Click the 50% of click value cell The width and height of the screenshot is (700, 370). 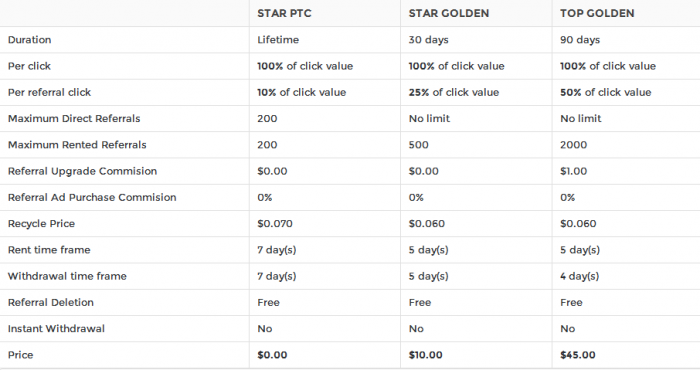tap(605, 92)
